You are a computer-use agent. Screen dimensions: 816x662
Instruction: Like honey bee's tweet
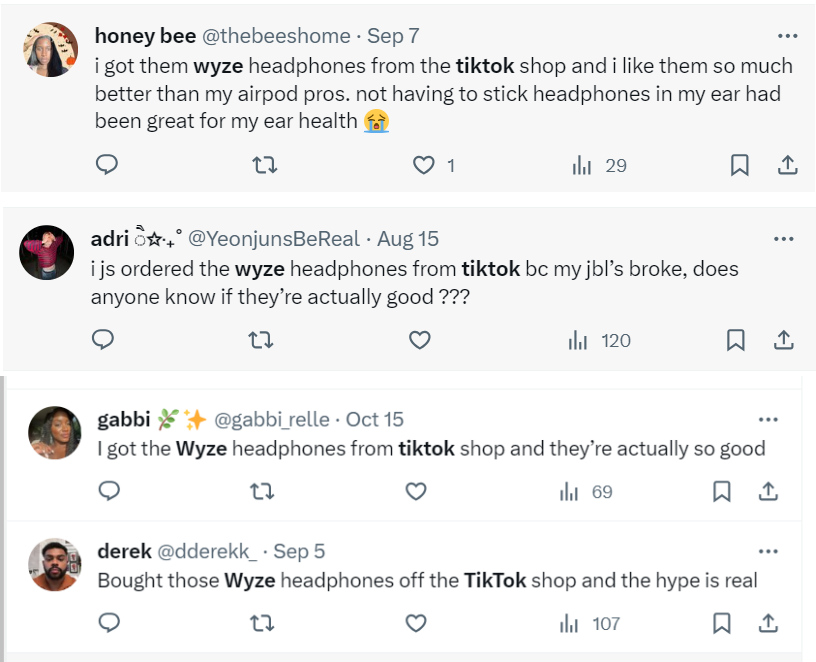pos(425,165)
